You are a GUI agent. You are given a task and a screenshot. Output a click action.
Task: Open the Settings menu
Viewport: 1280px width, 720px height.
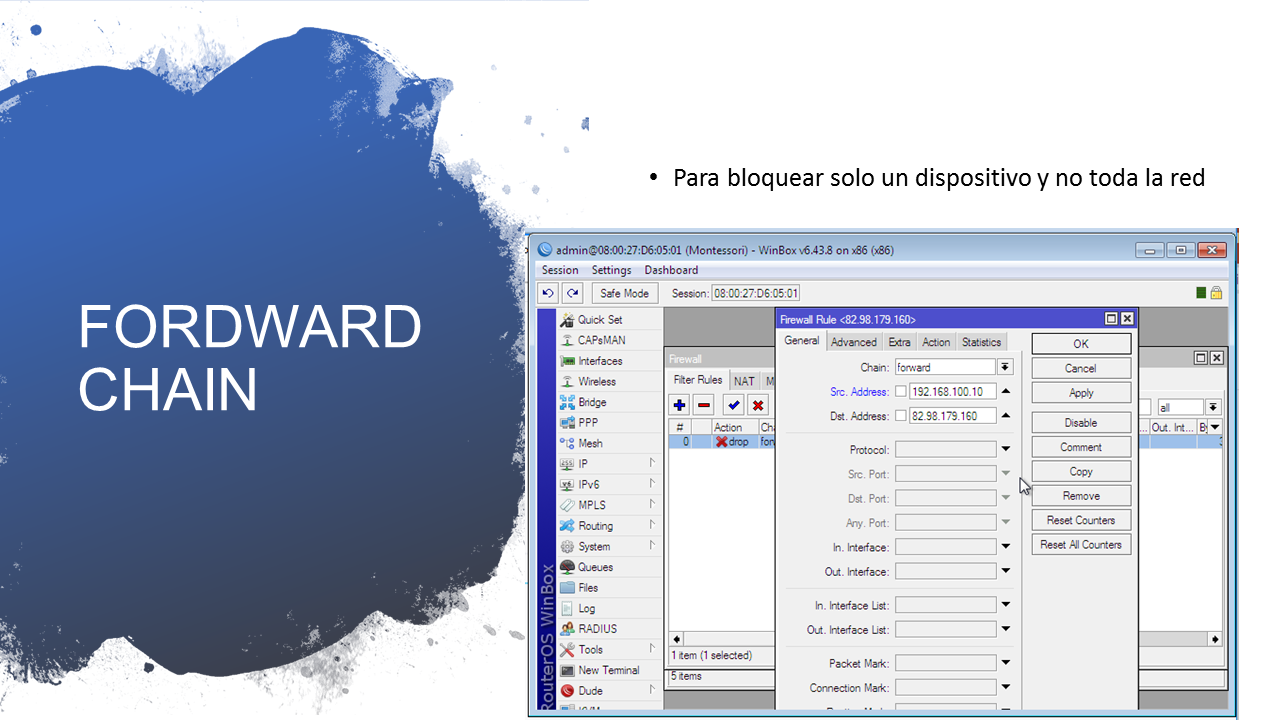coord(611,270)
